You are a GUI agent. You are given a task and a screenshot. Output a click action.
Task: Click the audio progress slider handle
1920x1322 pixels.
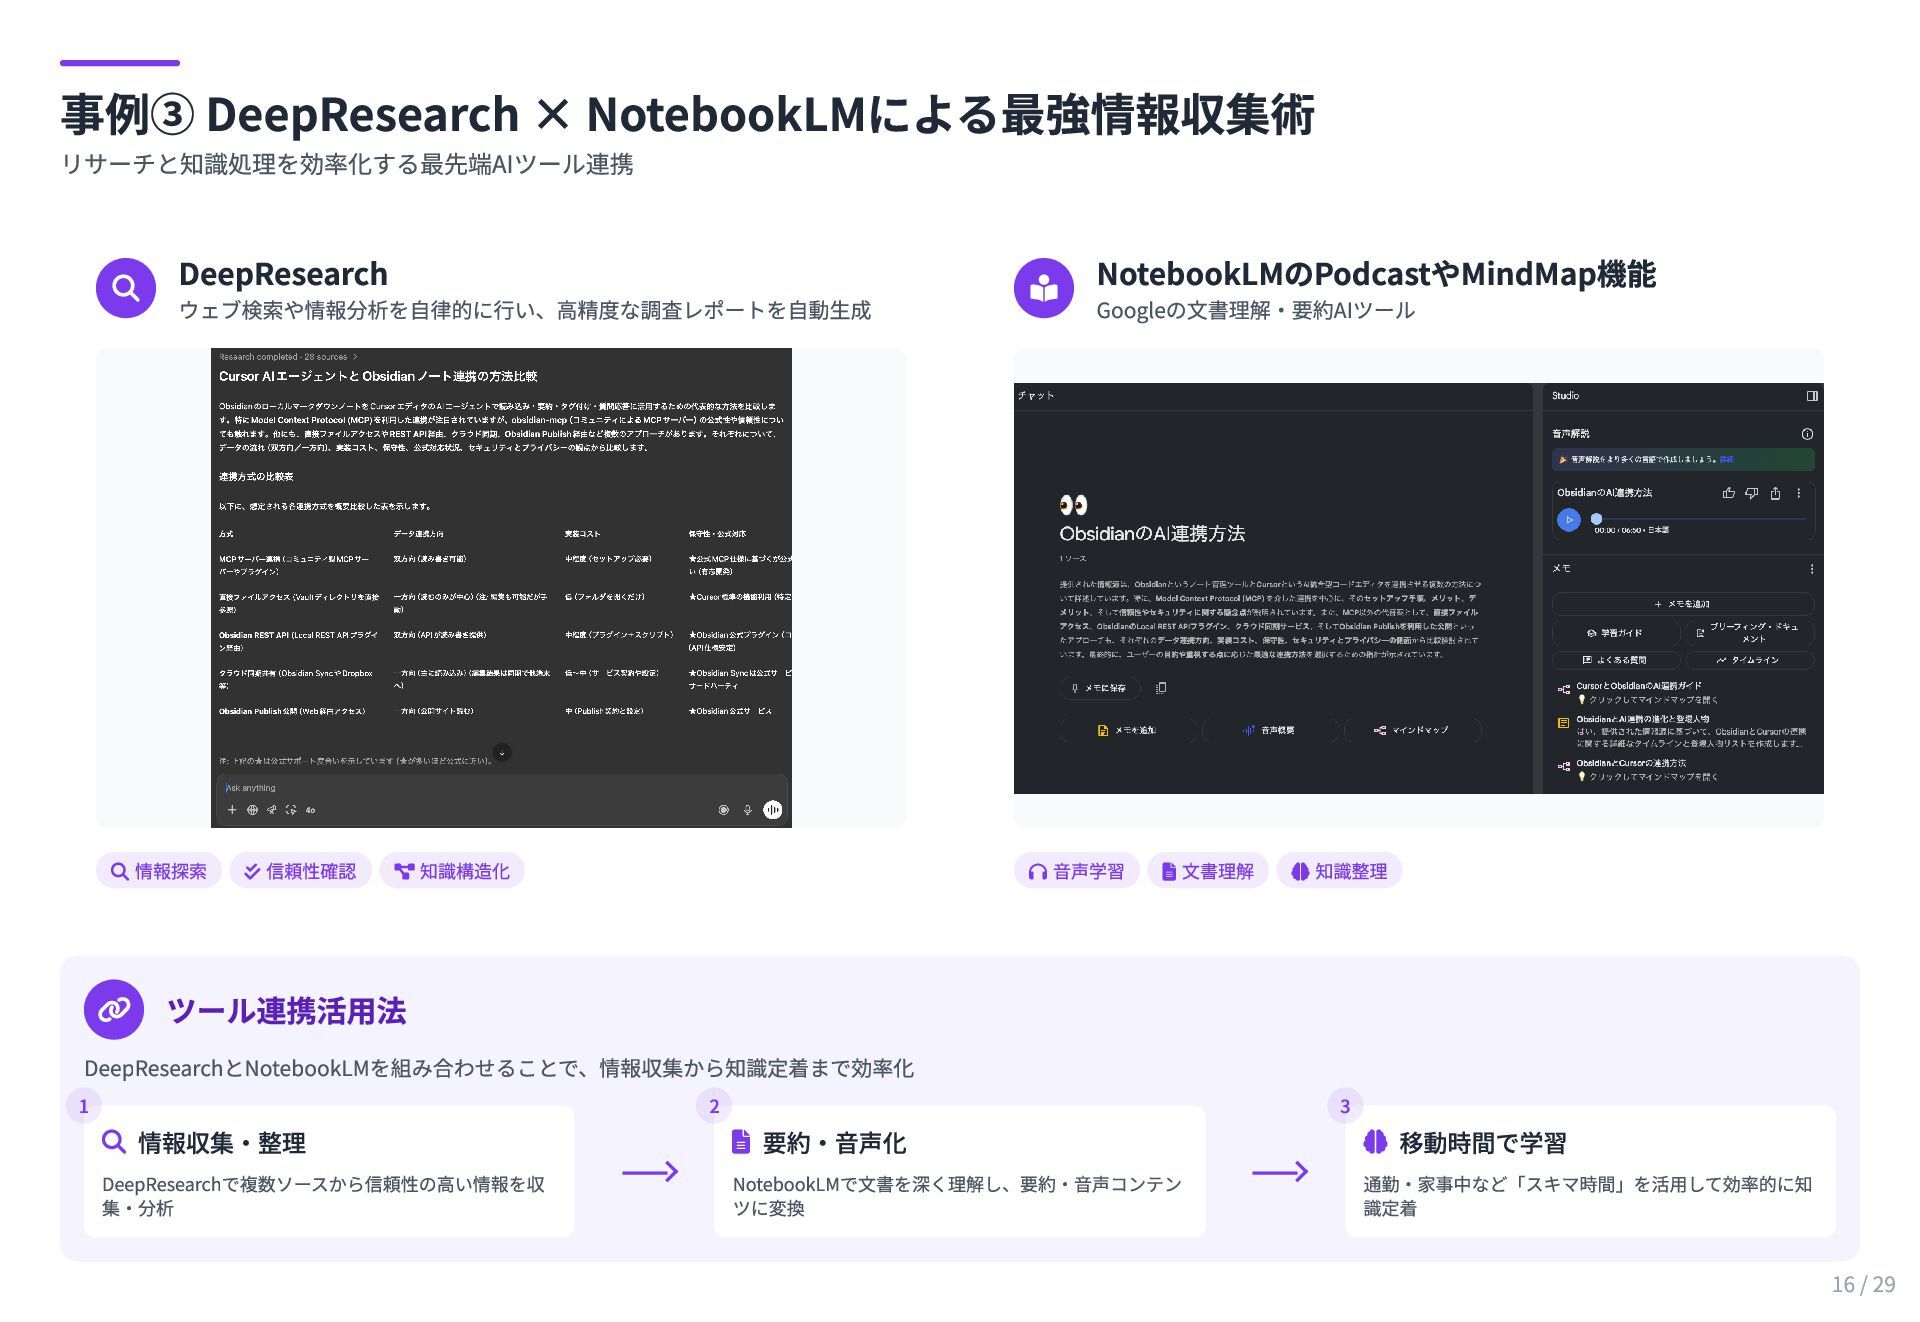(x=1597, y=519)
